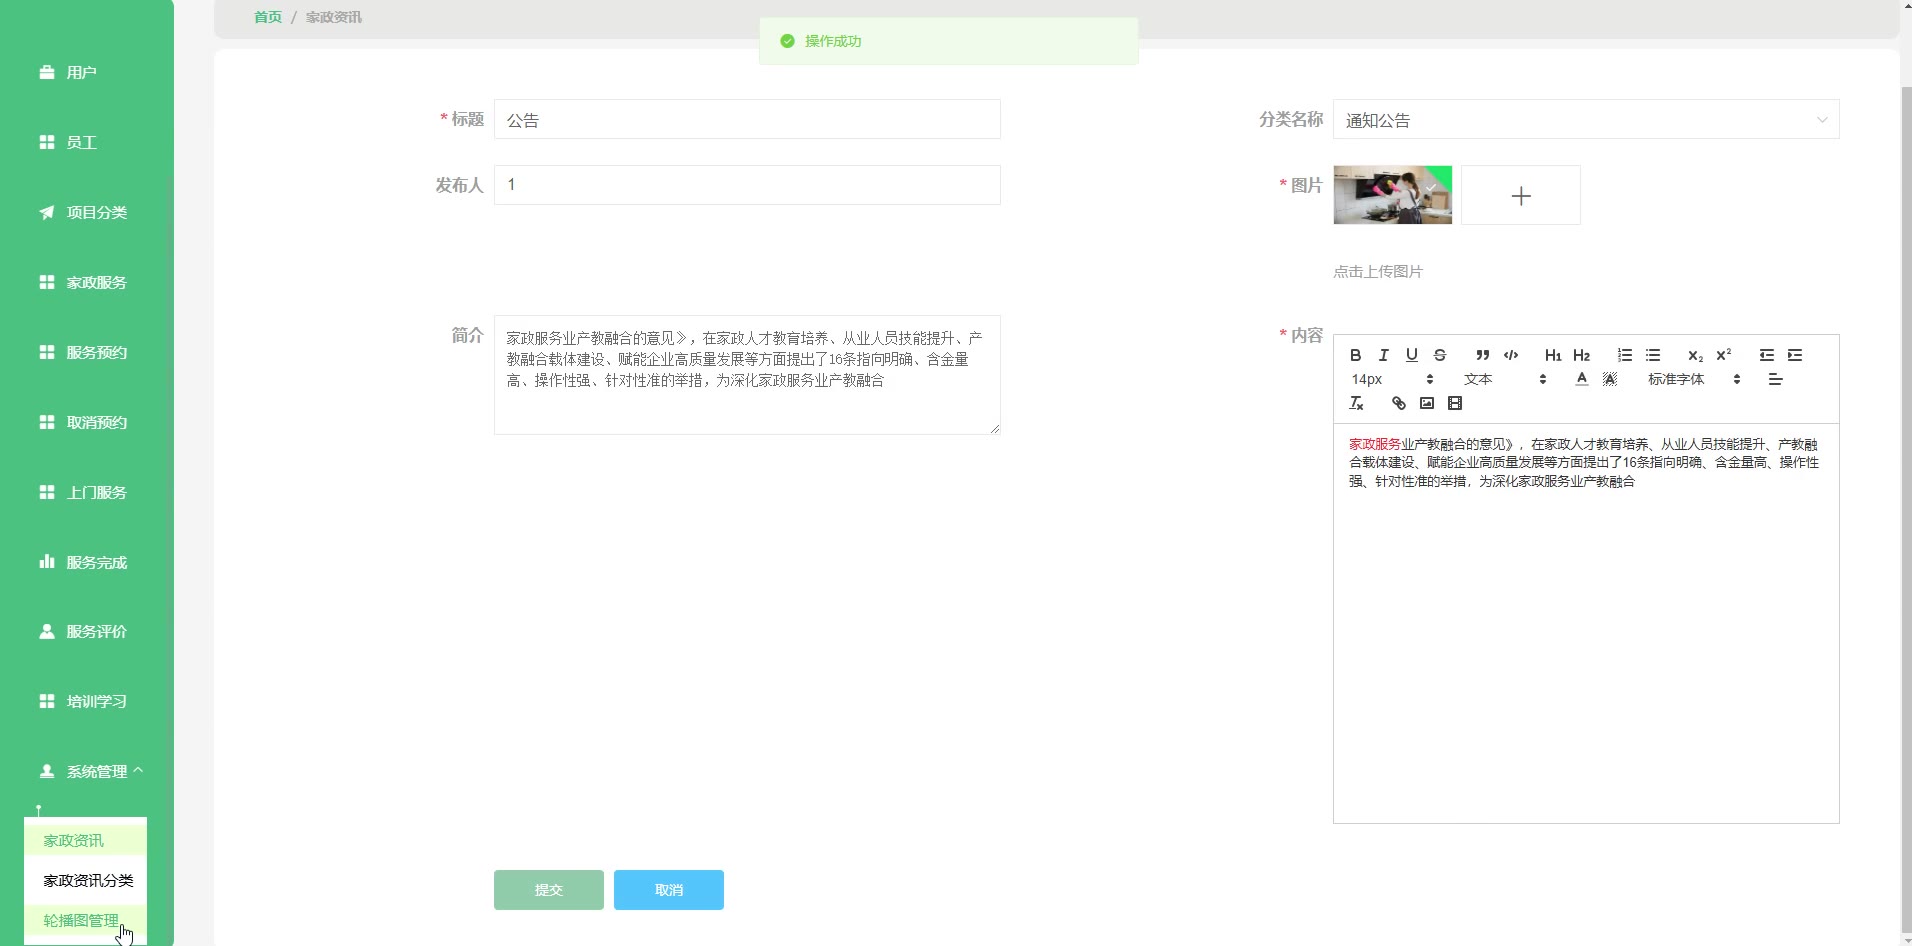Insert a code block in the editor
Image resolution: width=1912 pixels, height=946 pixels.
1510,355
